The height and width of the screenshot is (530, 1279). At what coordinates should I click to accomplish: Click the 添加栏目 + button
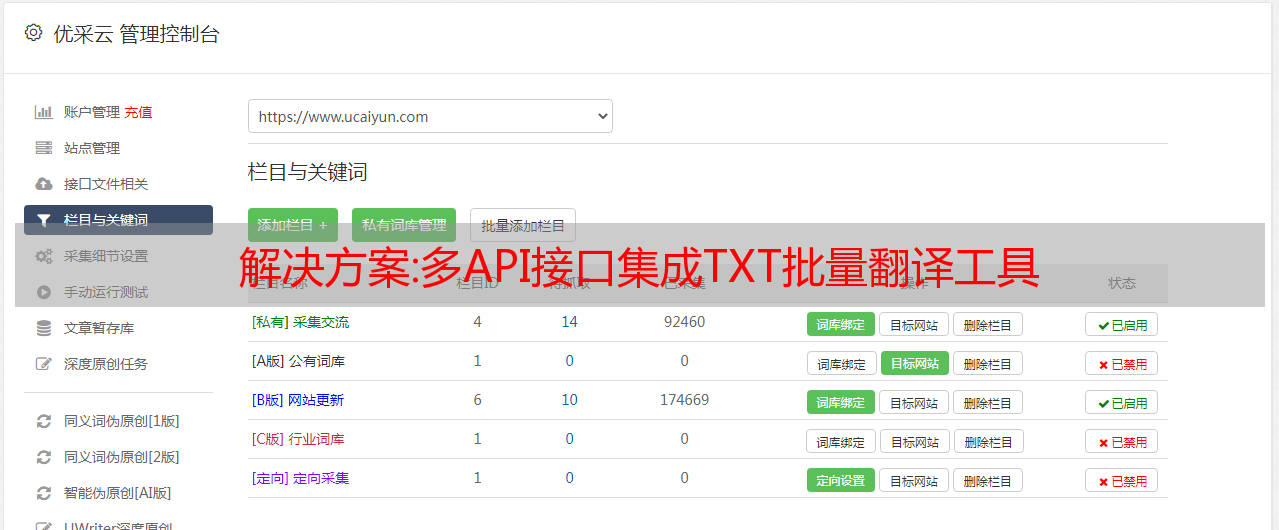click(292, 225)
